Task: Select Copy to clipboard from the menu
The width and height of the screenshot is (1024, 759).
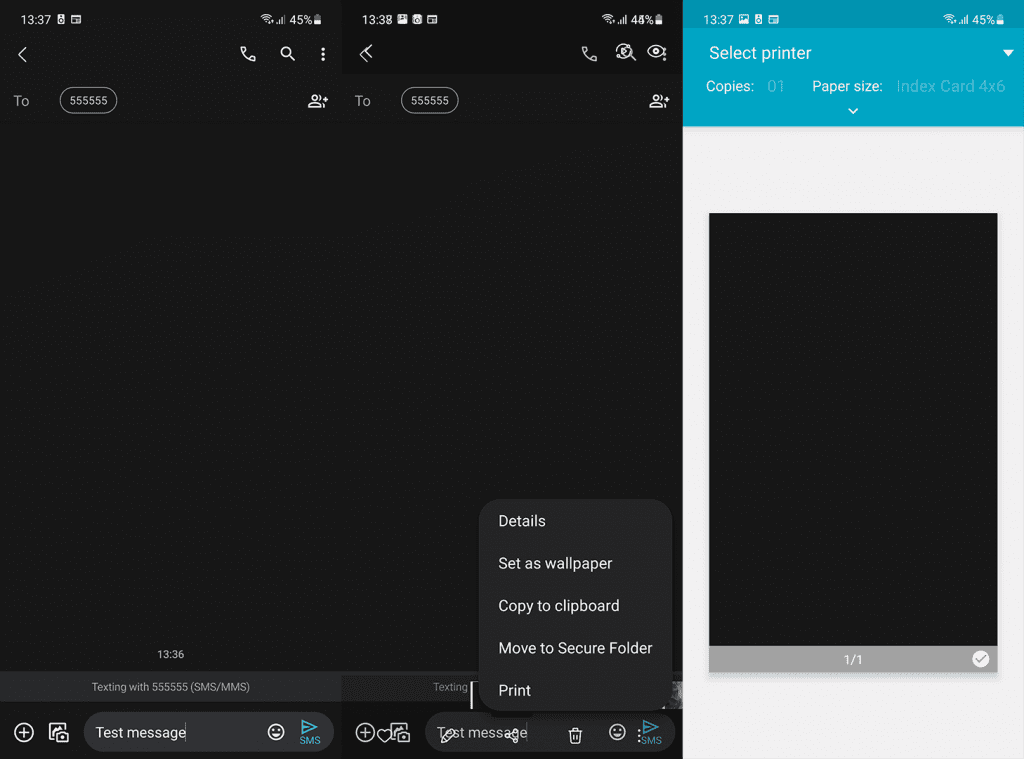Action: pos(559,605)
